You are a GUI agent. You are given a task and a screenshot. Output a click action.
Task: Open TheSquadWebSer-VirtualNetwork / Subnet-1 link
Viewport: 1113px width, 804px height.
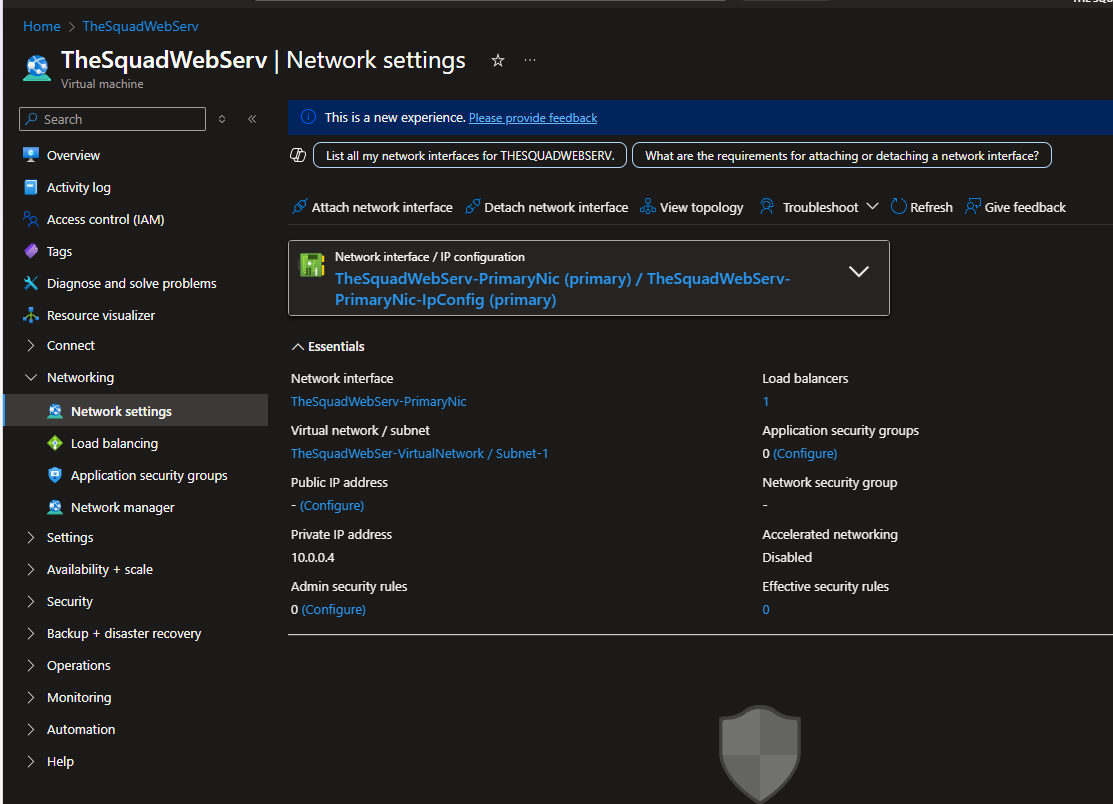420,453
